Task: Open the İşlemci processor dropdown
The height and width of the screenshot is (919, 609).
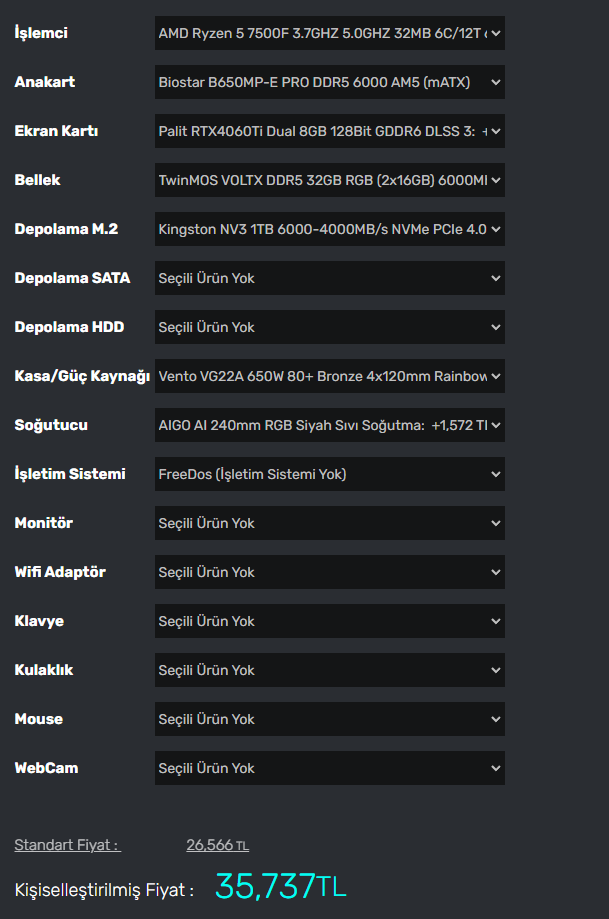Action: click(x=329, y=33)
